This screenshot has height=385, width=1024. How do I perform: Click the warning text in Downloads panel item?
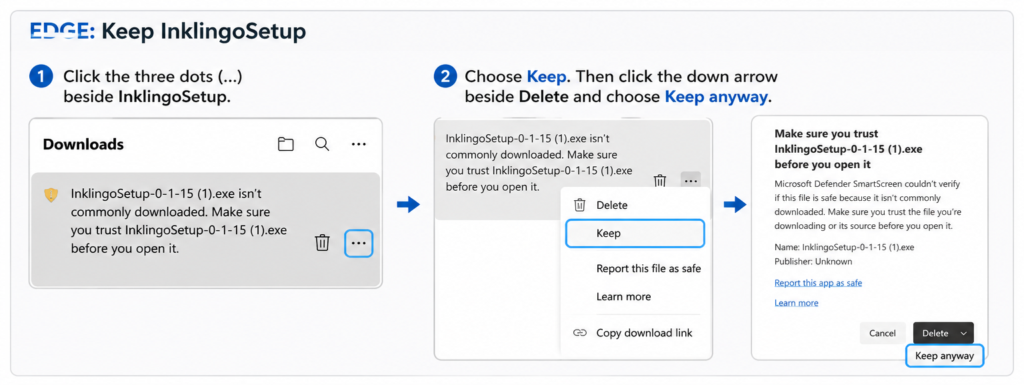(x=178, y=221)
